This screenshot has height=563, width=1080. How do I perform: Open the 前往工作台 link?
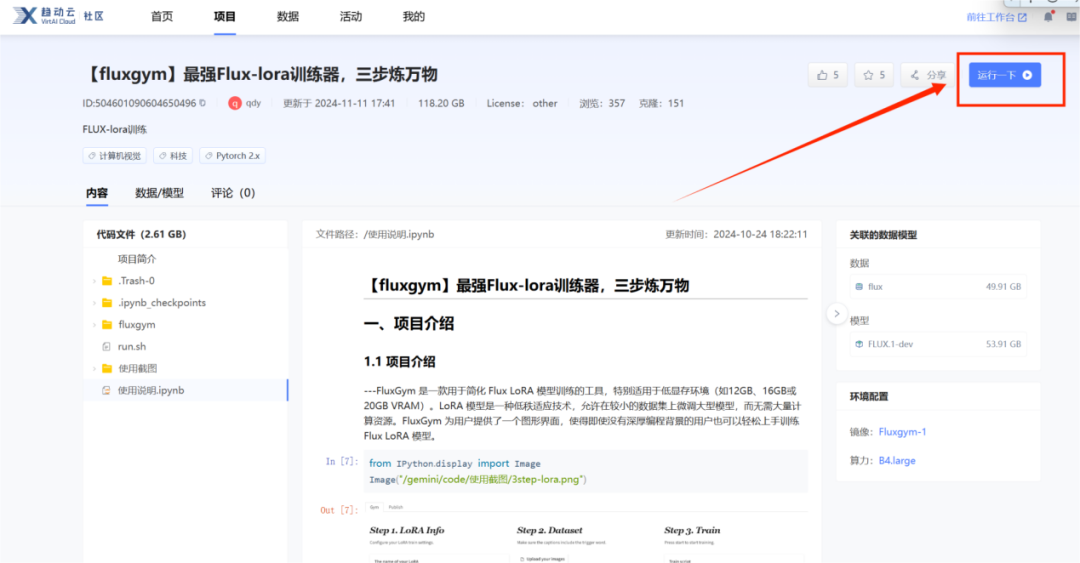coord(997,17)
